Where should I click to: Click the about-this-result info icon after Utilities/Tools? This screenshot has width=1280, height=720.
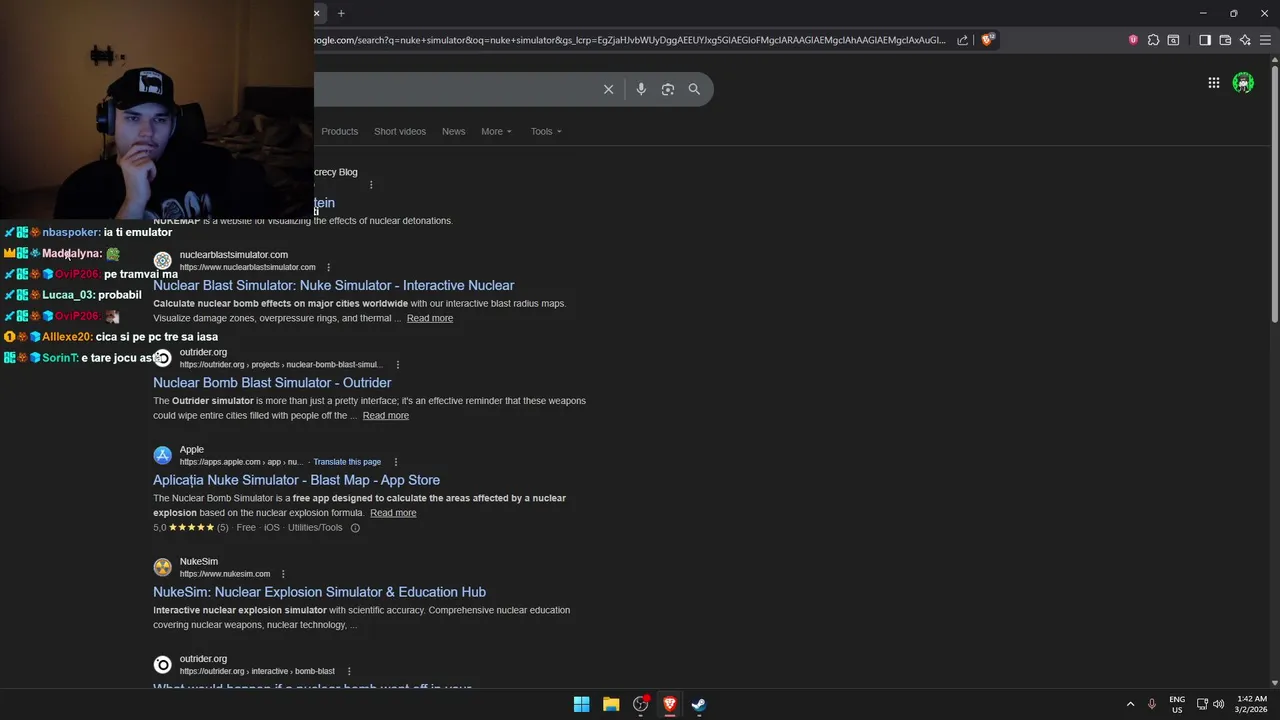(355, 528)
